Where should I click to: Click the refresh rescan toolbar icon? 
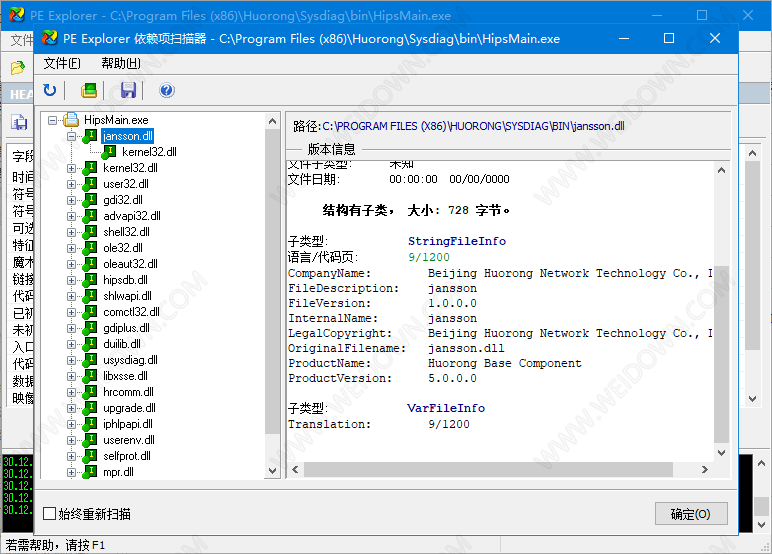pos(50,91)
